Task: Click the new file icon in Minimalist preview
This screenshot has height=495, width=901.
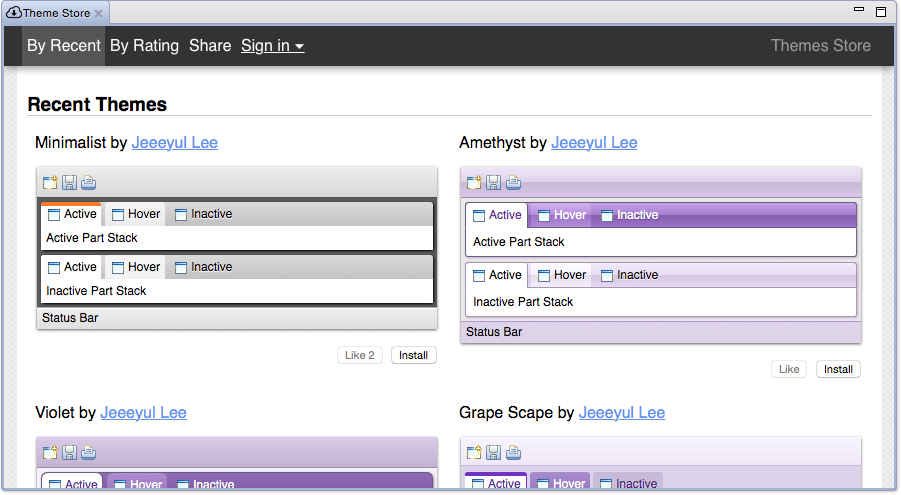Action: coord(50,182)
